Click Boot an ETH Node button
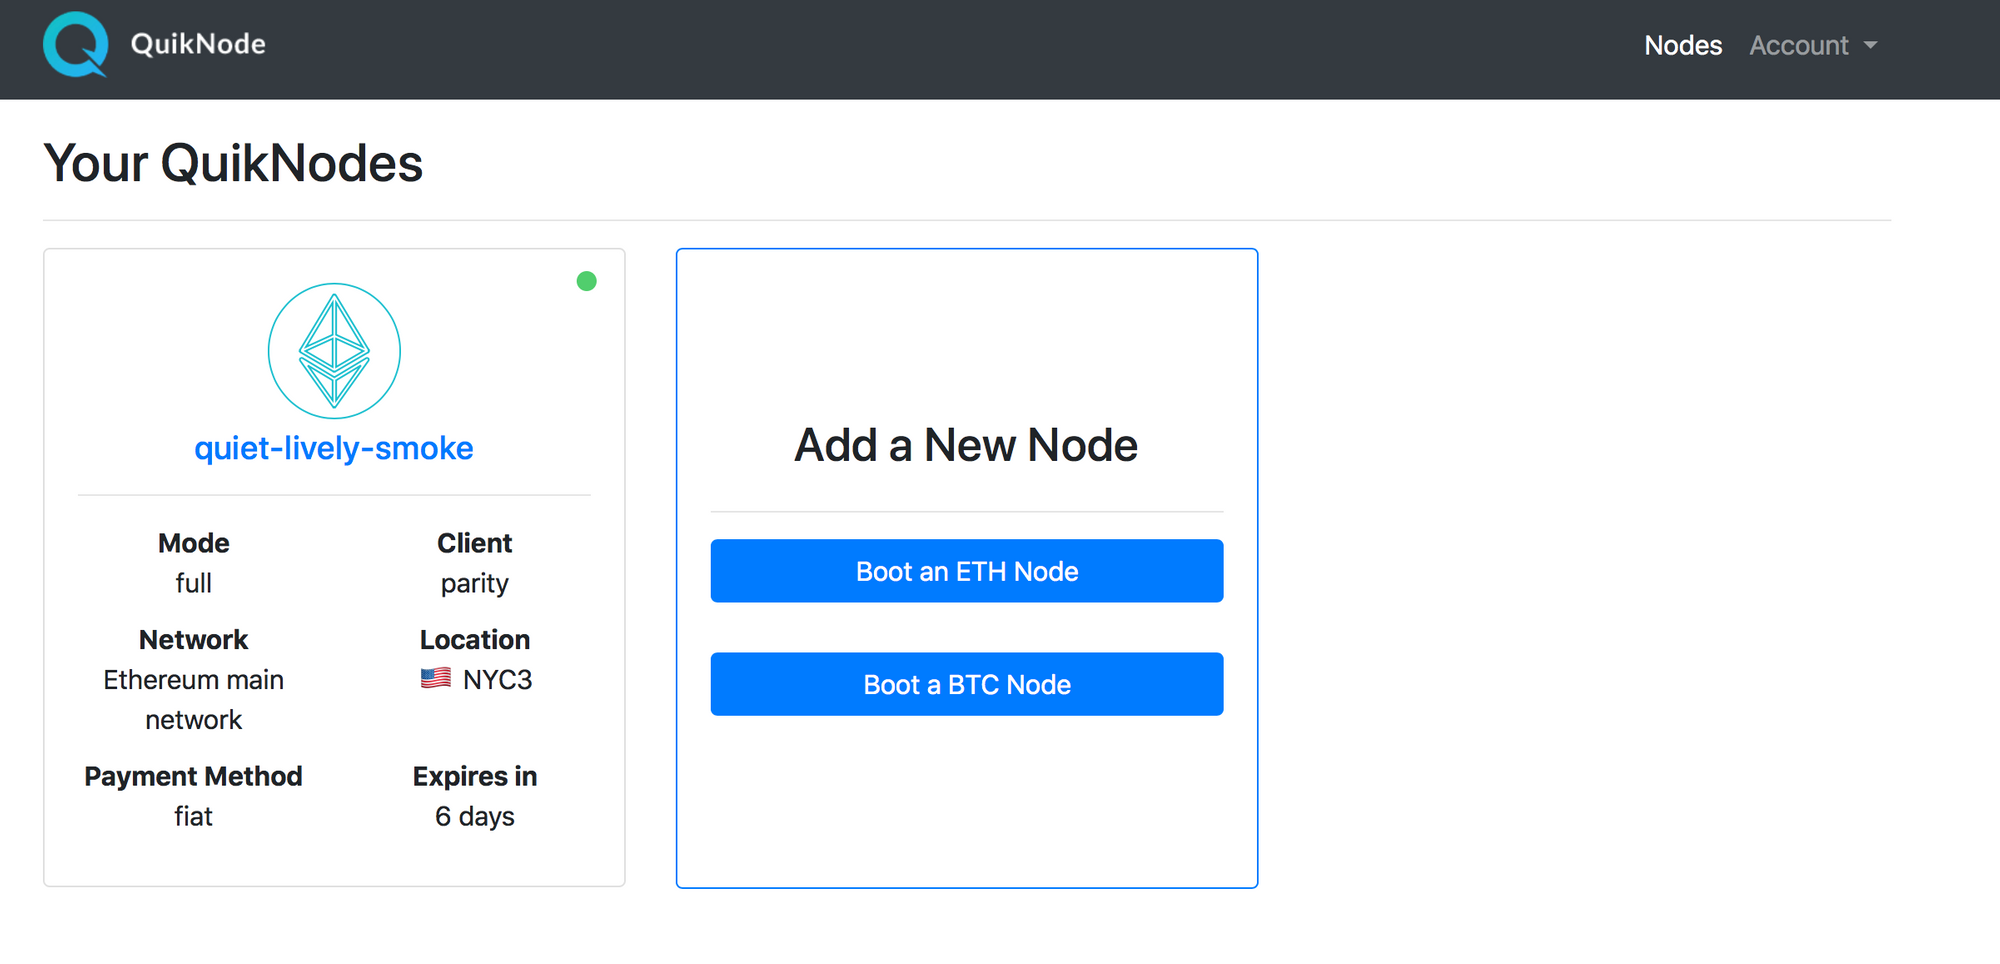 point(967,571)
